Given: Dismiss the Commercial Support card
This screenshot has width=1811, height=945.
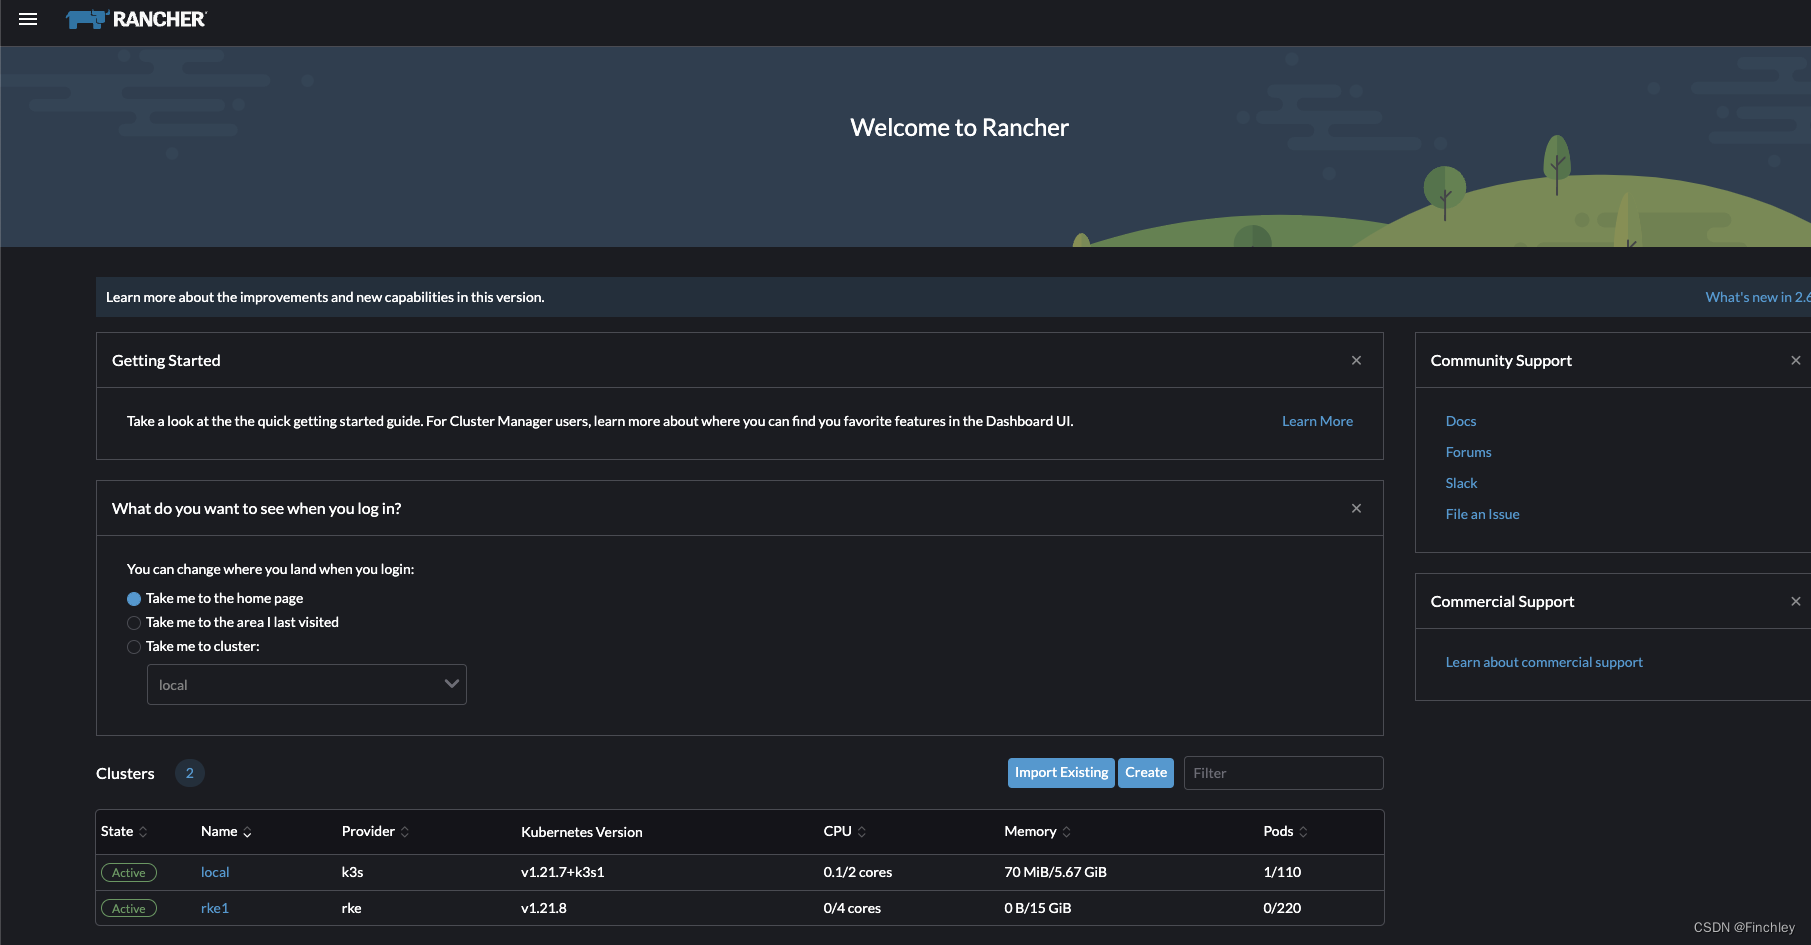Looking at the screenshot, I should click(1795, 601).
